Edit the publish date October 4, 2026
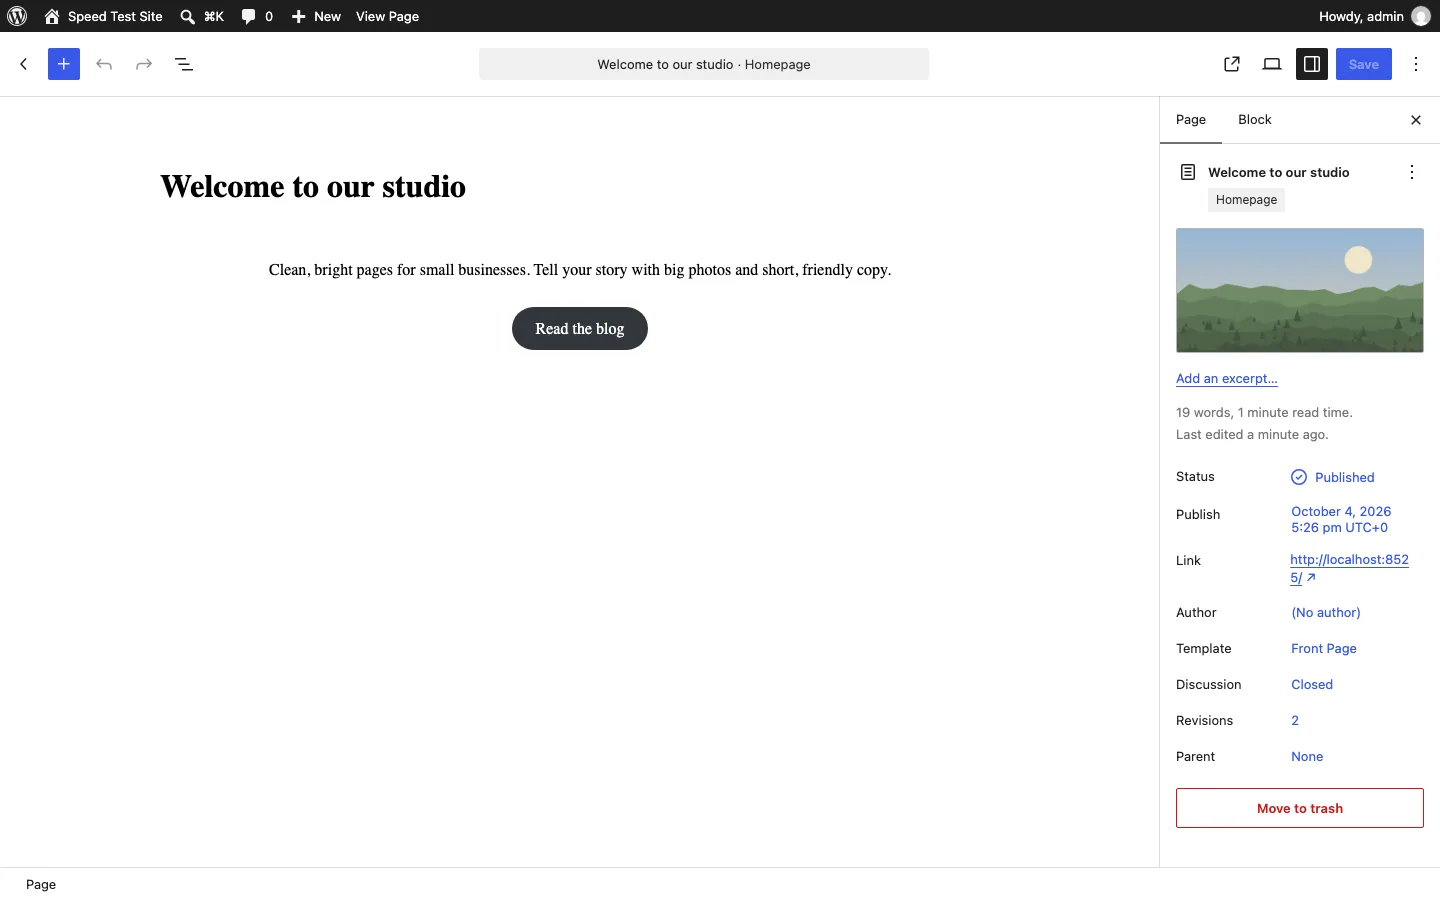The image size is (1440, 900). click(1341, 519)
